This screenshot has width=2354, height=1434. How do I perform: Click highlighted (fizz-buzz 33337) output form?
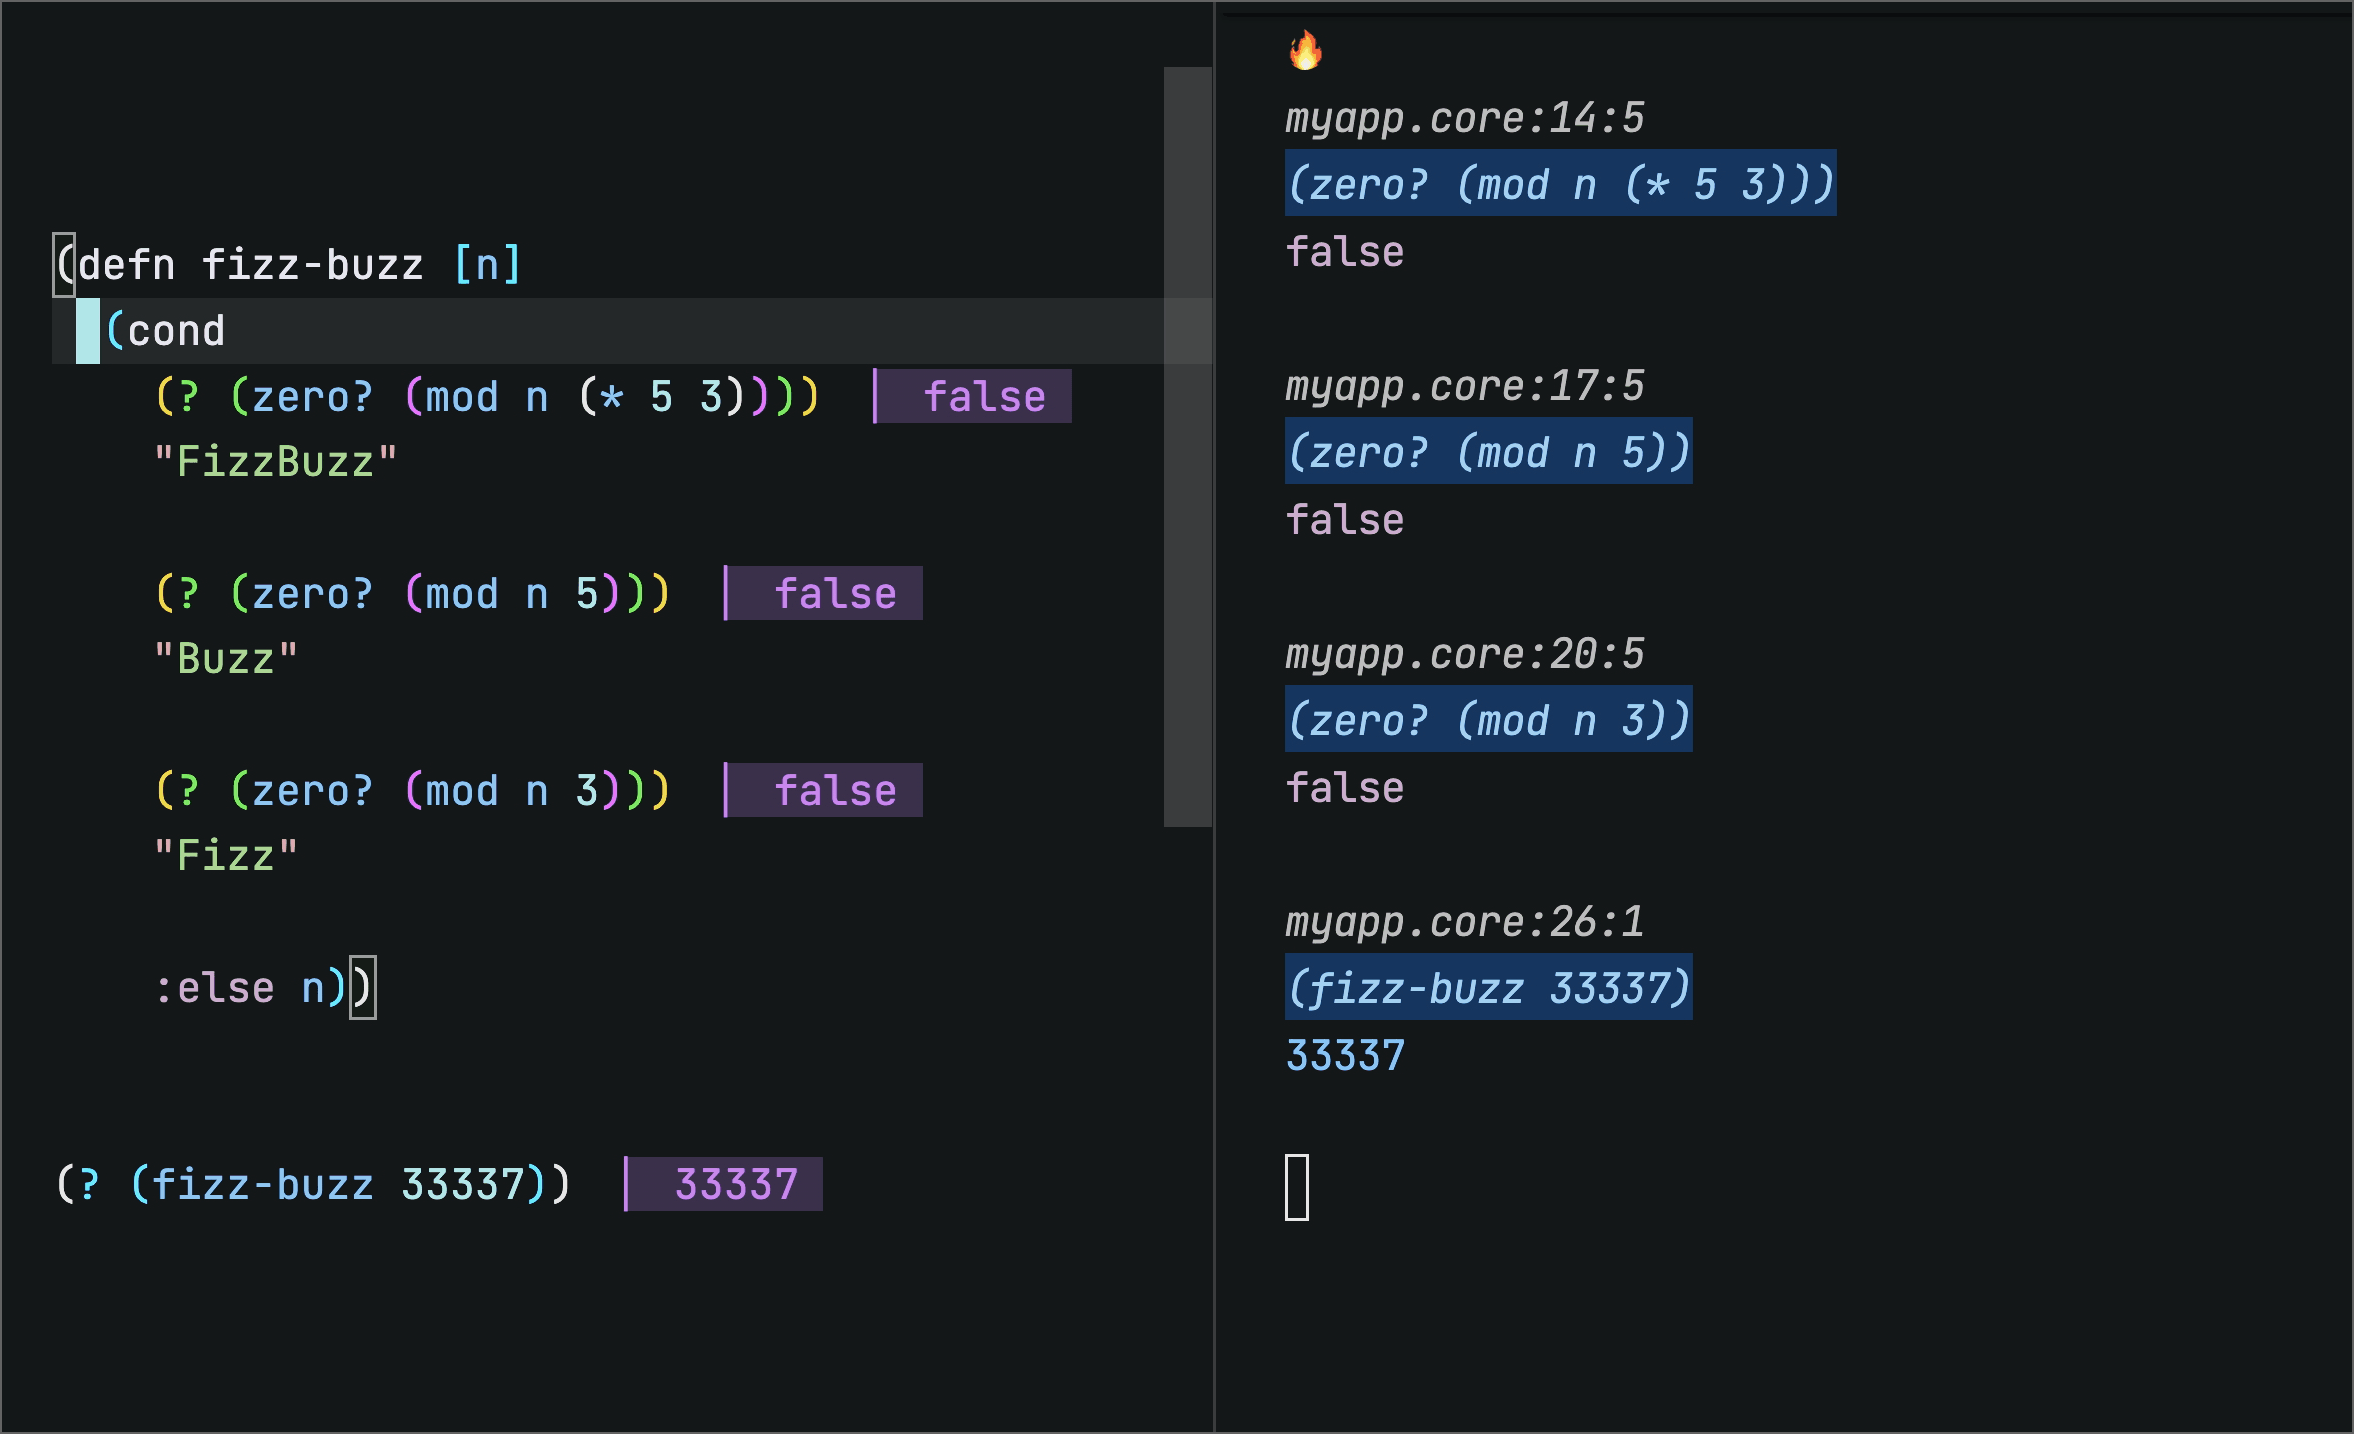coord(1489,987)
